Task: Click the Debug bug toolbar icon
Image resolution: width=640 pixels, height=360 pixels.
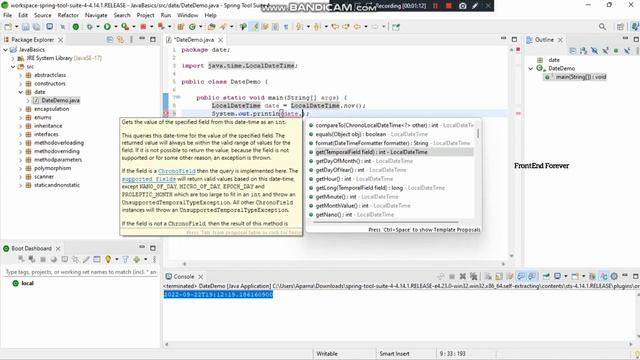Action: point(89,27)
